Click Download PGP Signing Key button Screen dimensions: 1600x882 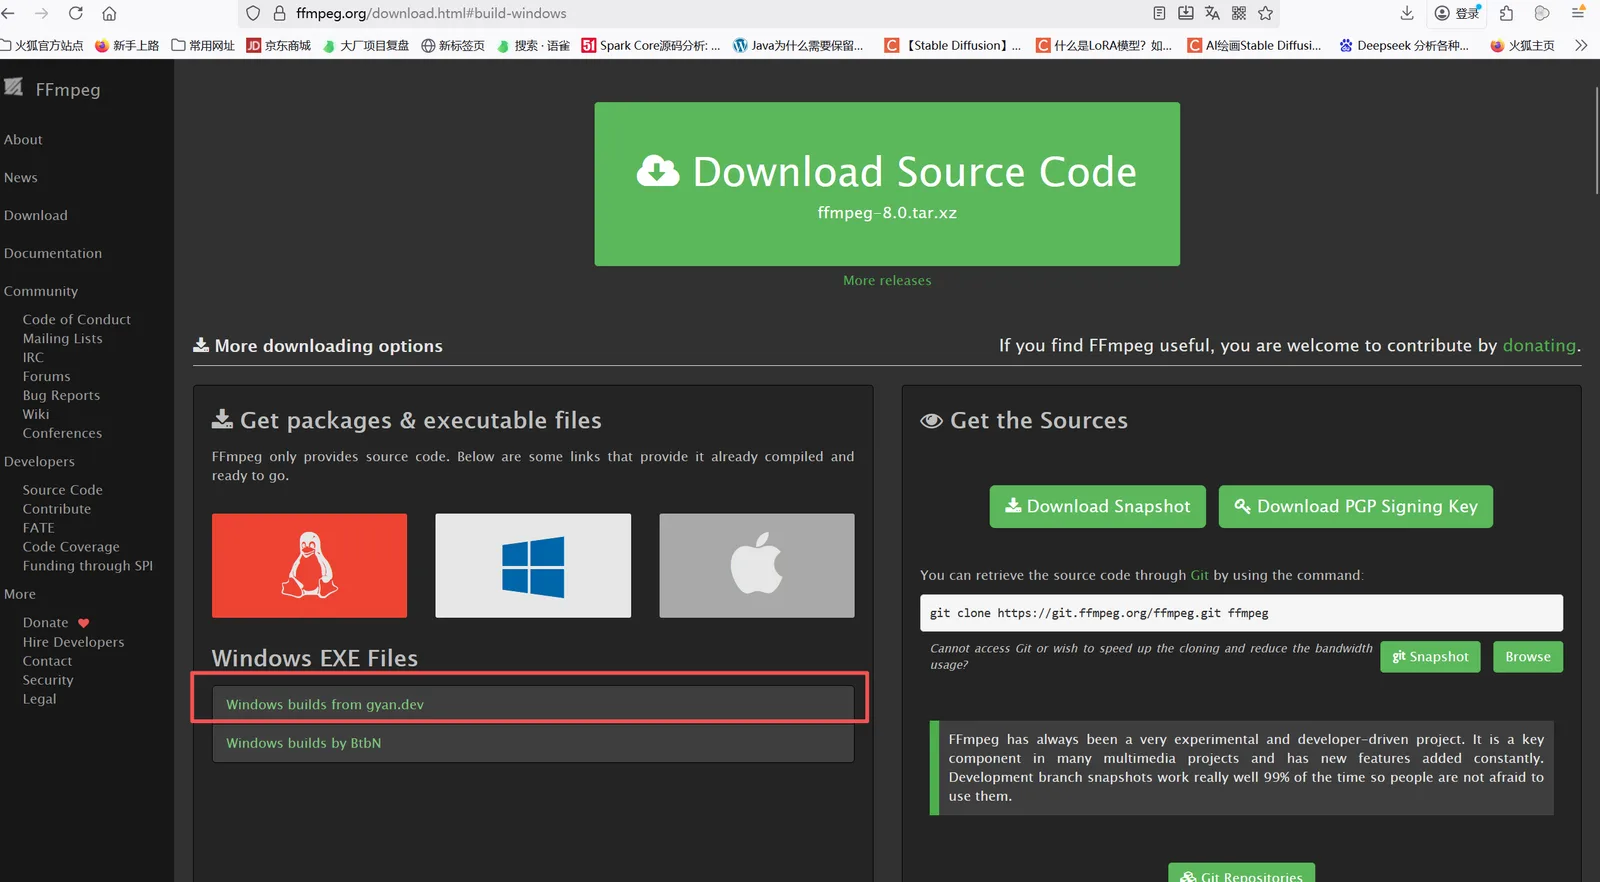click(1356, 507)
